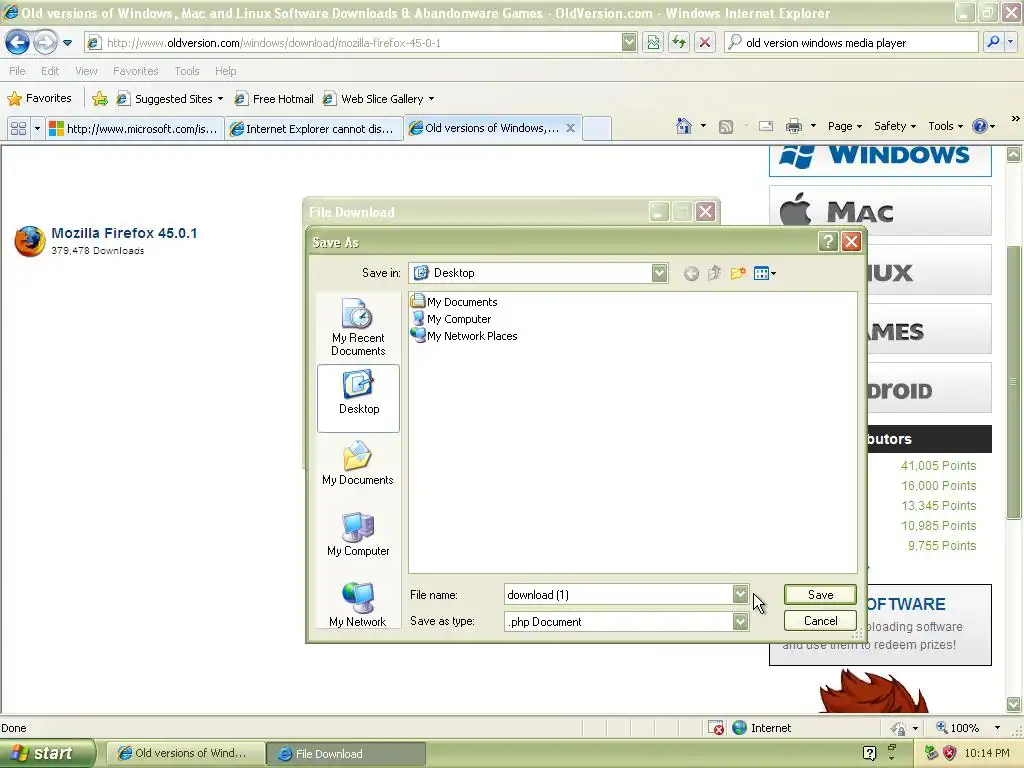This screenshot has height=768, width=1024.
Task: Open the Mac category banner
Action: (x=880, y=211)
